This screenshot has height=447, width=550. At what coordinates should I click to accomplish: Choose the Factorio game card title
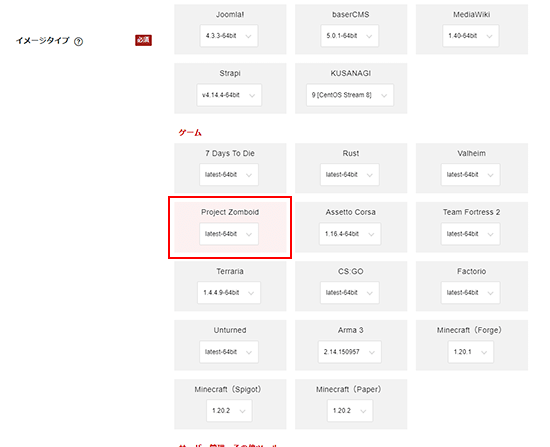471,271
